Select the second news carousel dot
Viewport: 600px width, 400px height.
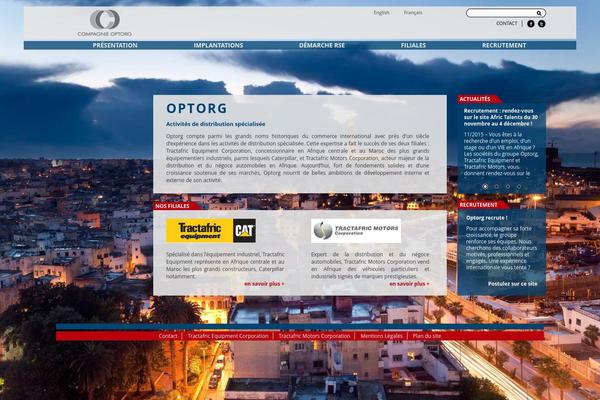pyautogui.click(x=497, y=186)
